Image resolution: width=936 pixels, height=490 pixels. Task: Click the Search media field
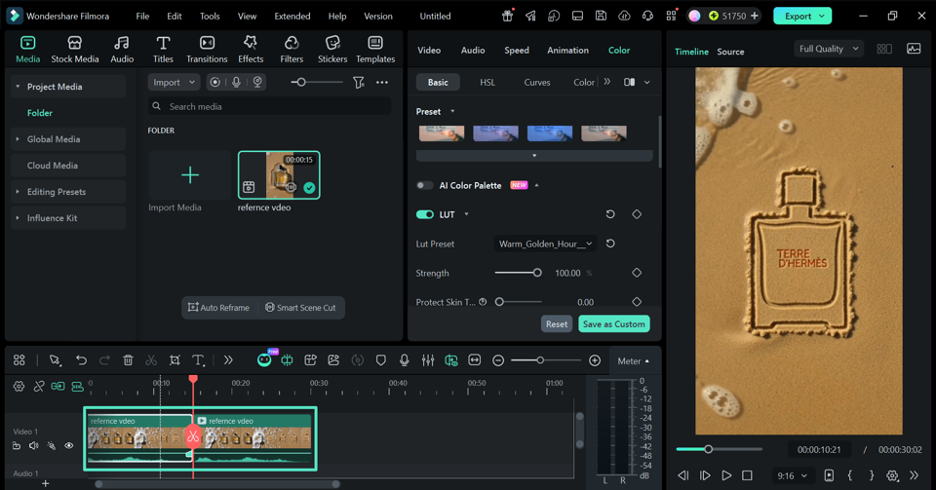tap(269, 106)
